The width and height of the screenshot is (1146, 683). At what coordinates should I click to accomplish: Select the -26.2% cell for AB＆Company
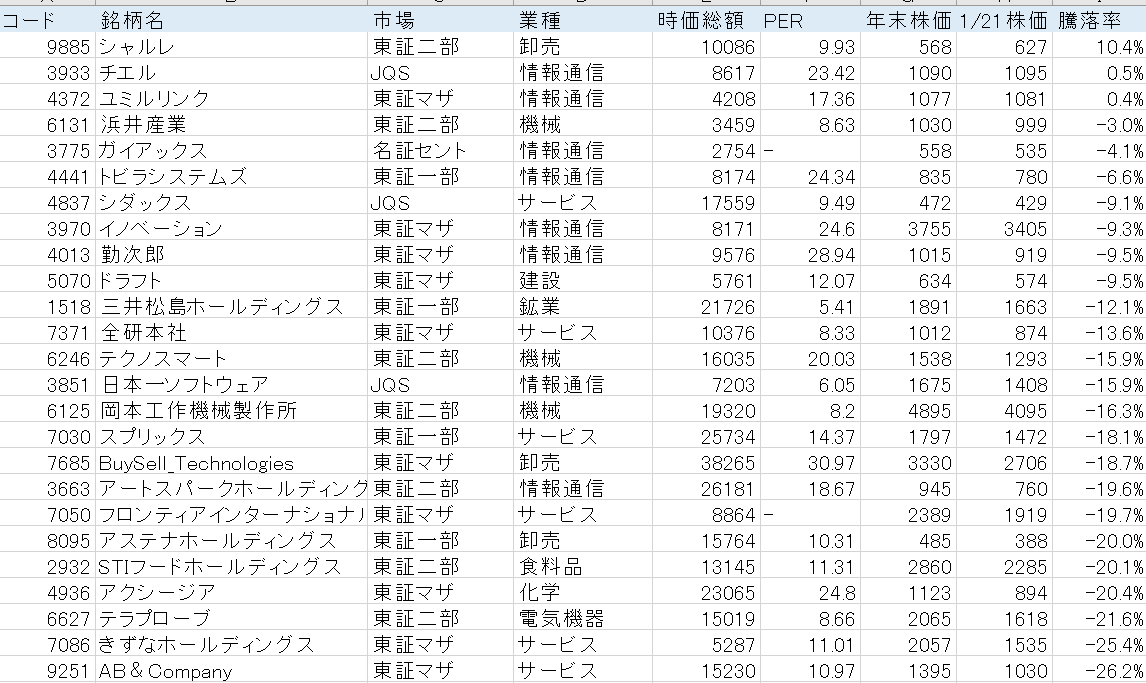tap(1100, 671)
